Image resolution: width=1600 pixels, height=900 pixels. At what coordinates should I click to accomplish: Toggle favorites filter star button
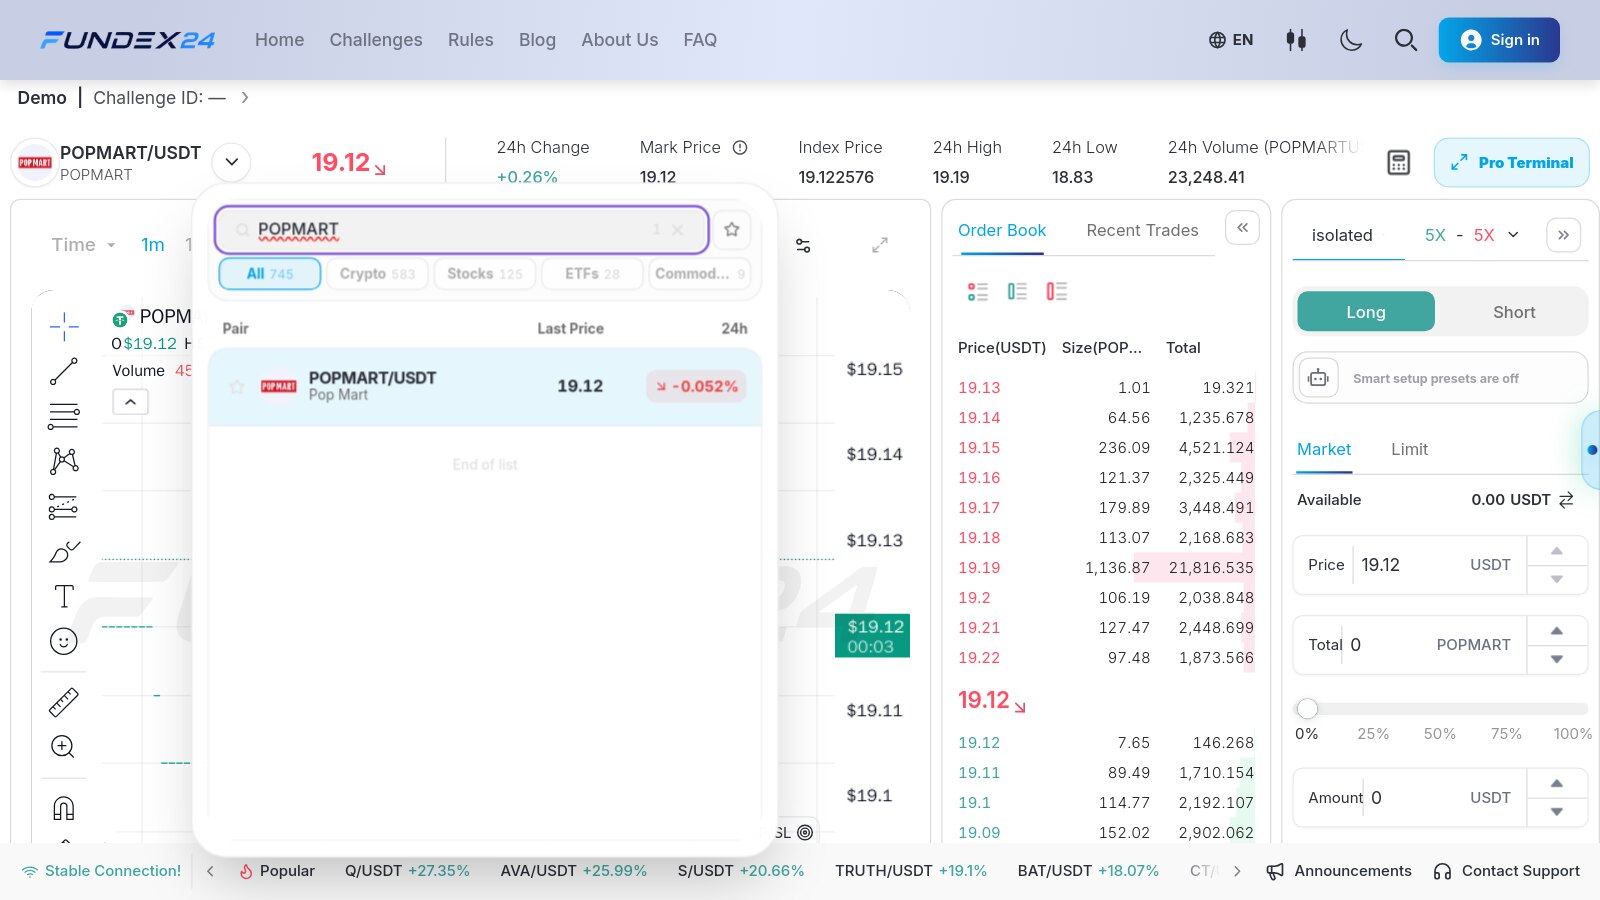[732, 229]
